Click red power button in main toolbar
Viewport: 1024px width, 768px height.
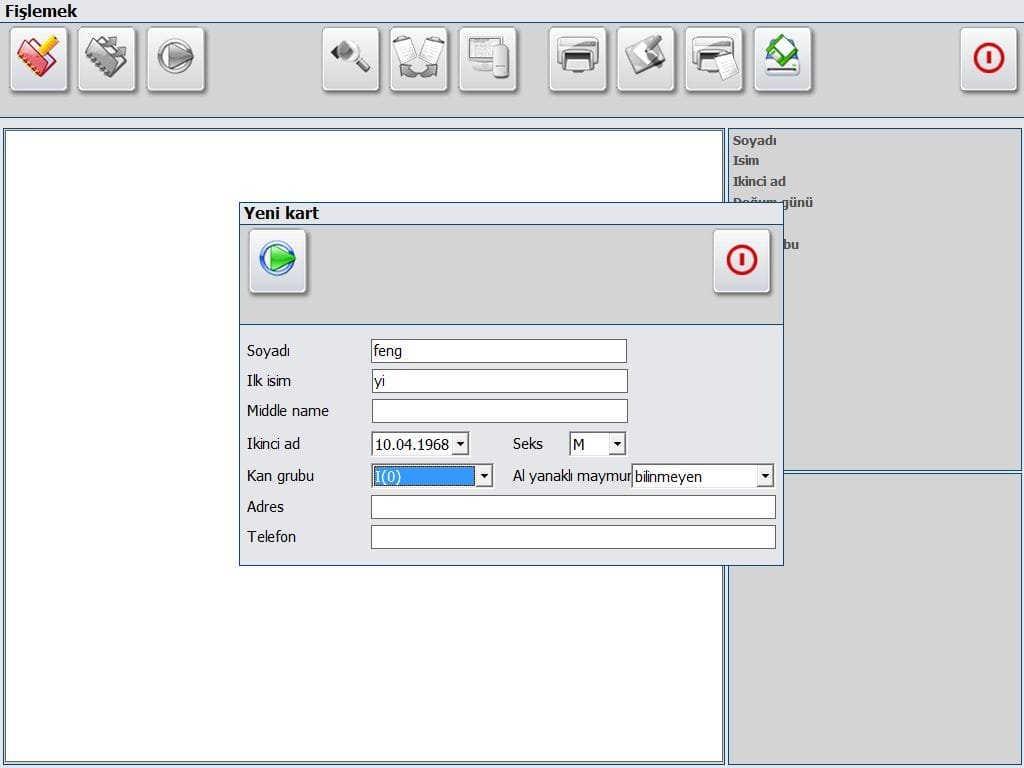[x=988, y=59]
